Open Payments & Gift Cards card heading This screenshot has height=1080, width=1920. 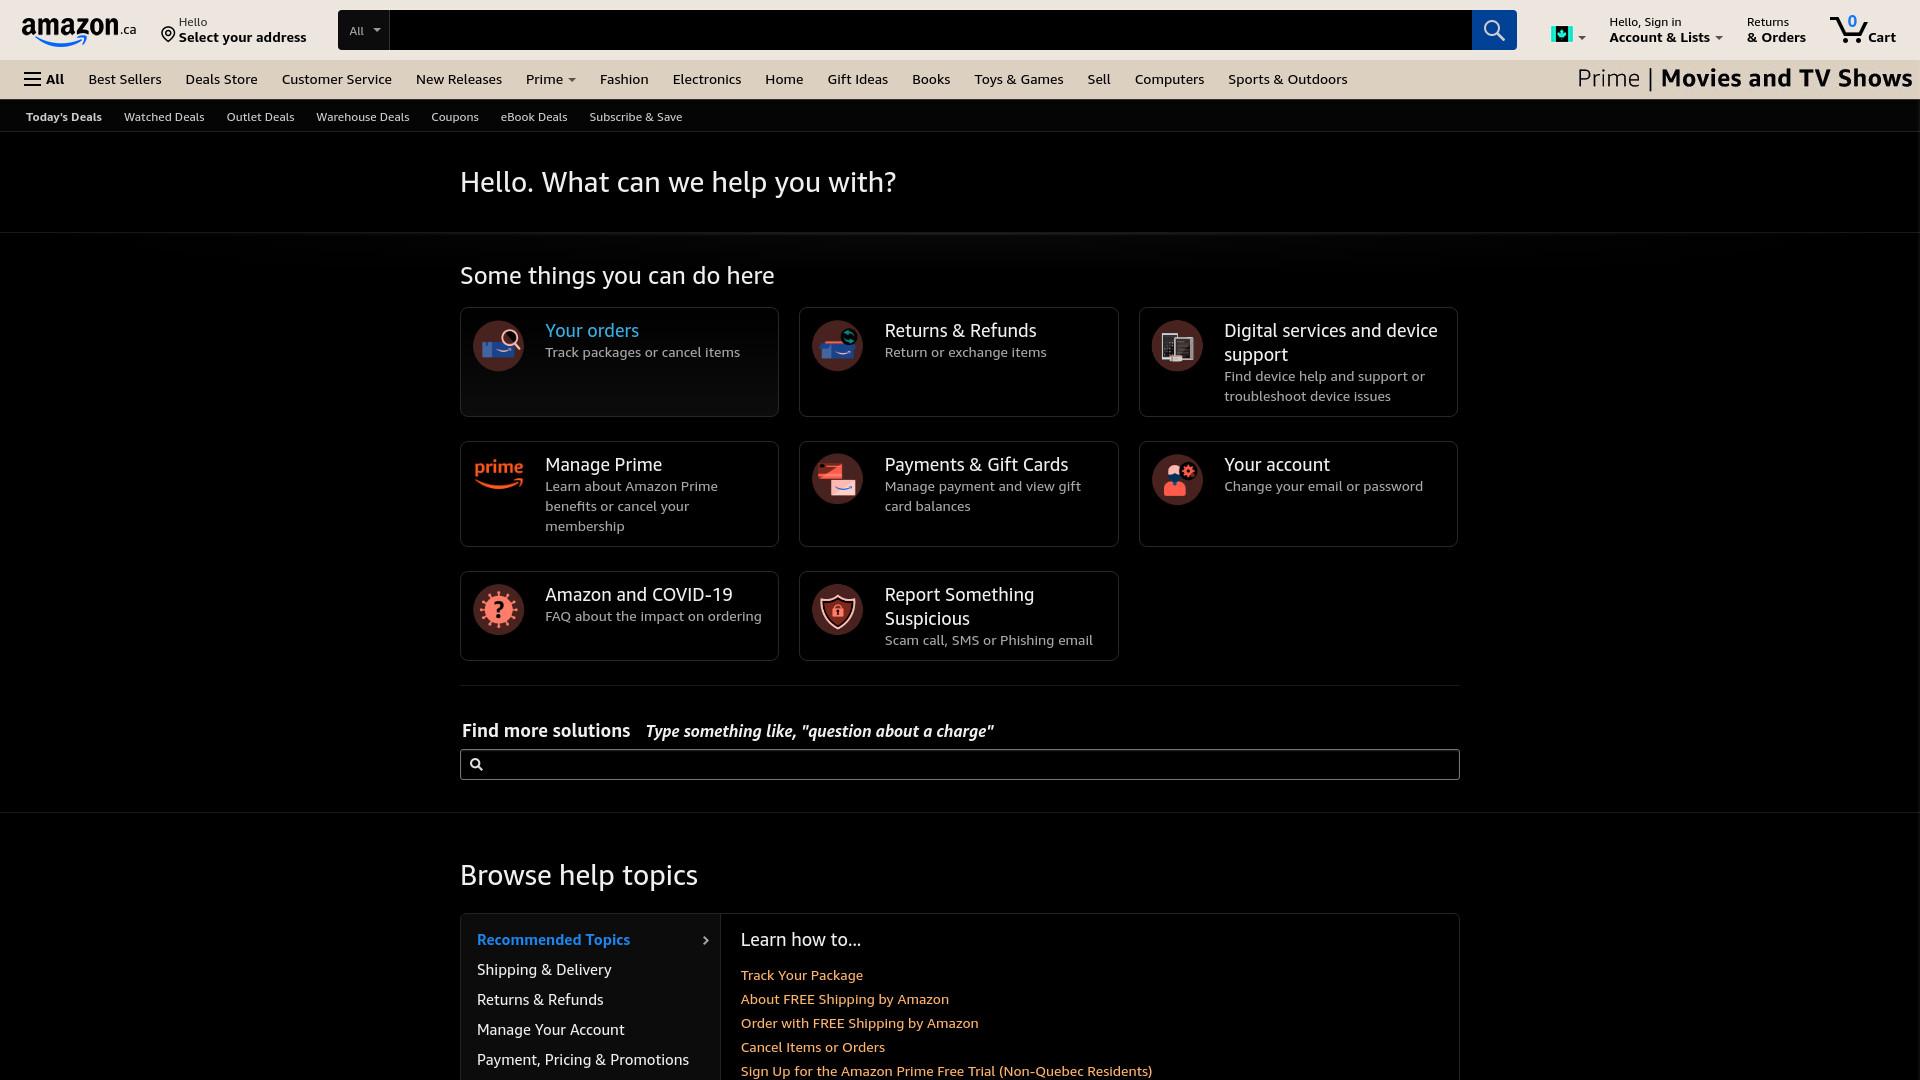pos(976,465)
